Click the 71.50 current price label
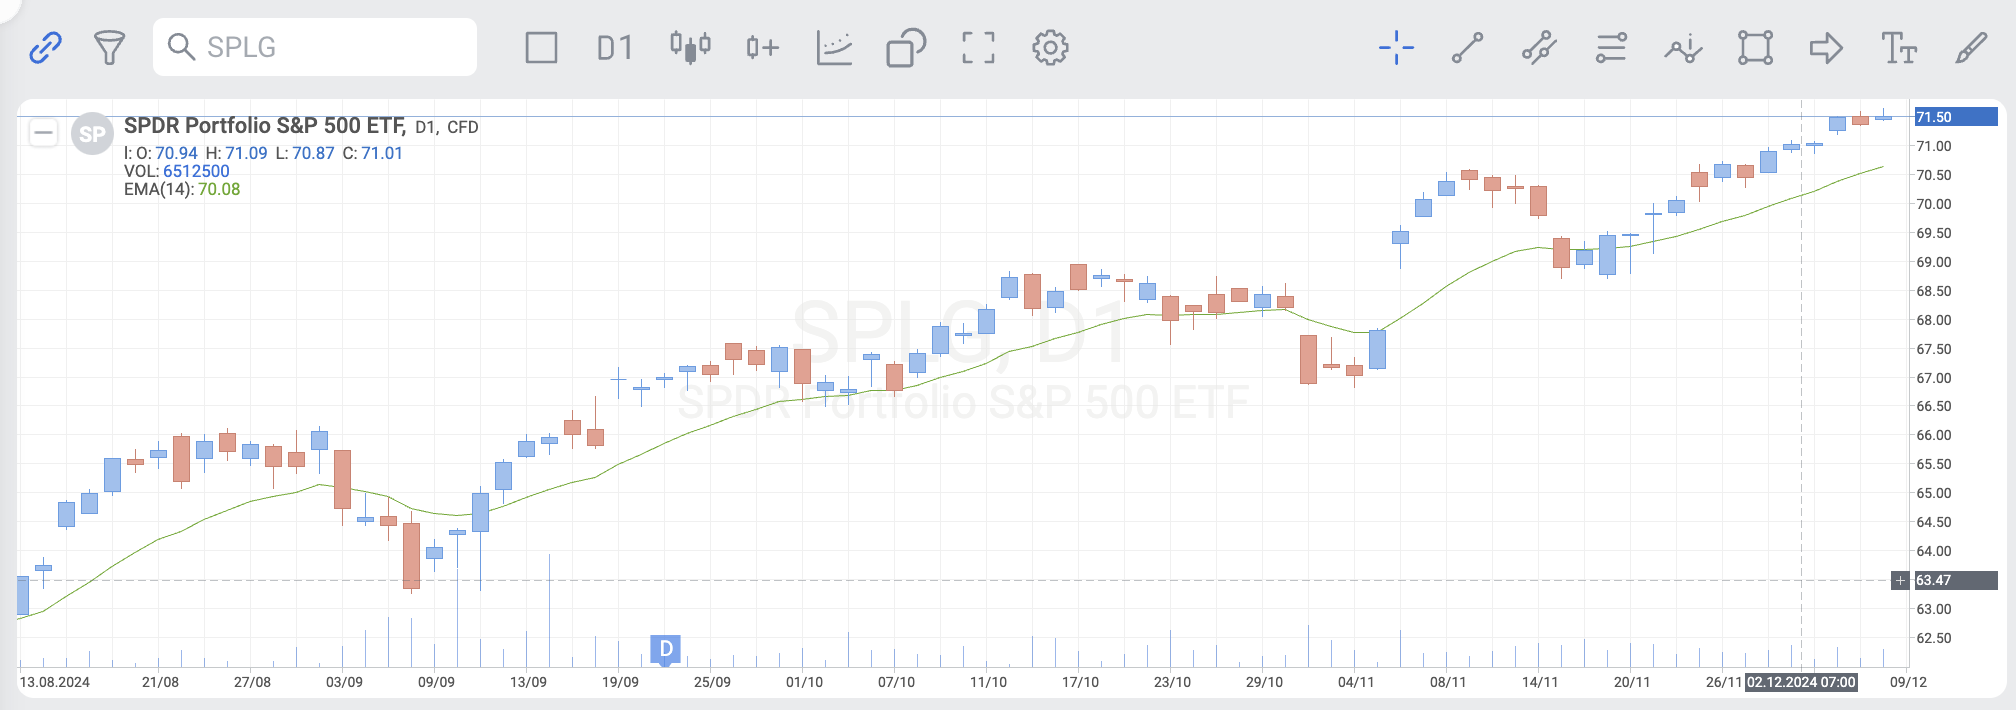2016x710 pixels. click(x=1955, y=117)
